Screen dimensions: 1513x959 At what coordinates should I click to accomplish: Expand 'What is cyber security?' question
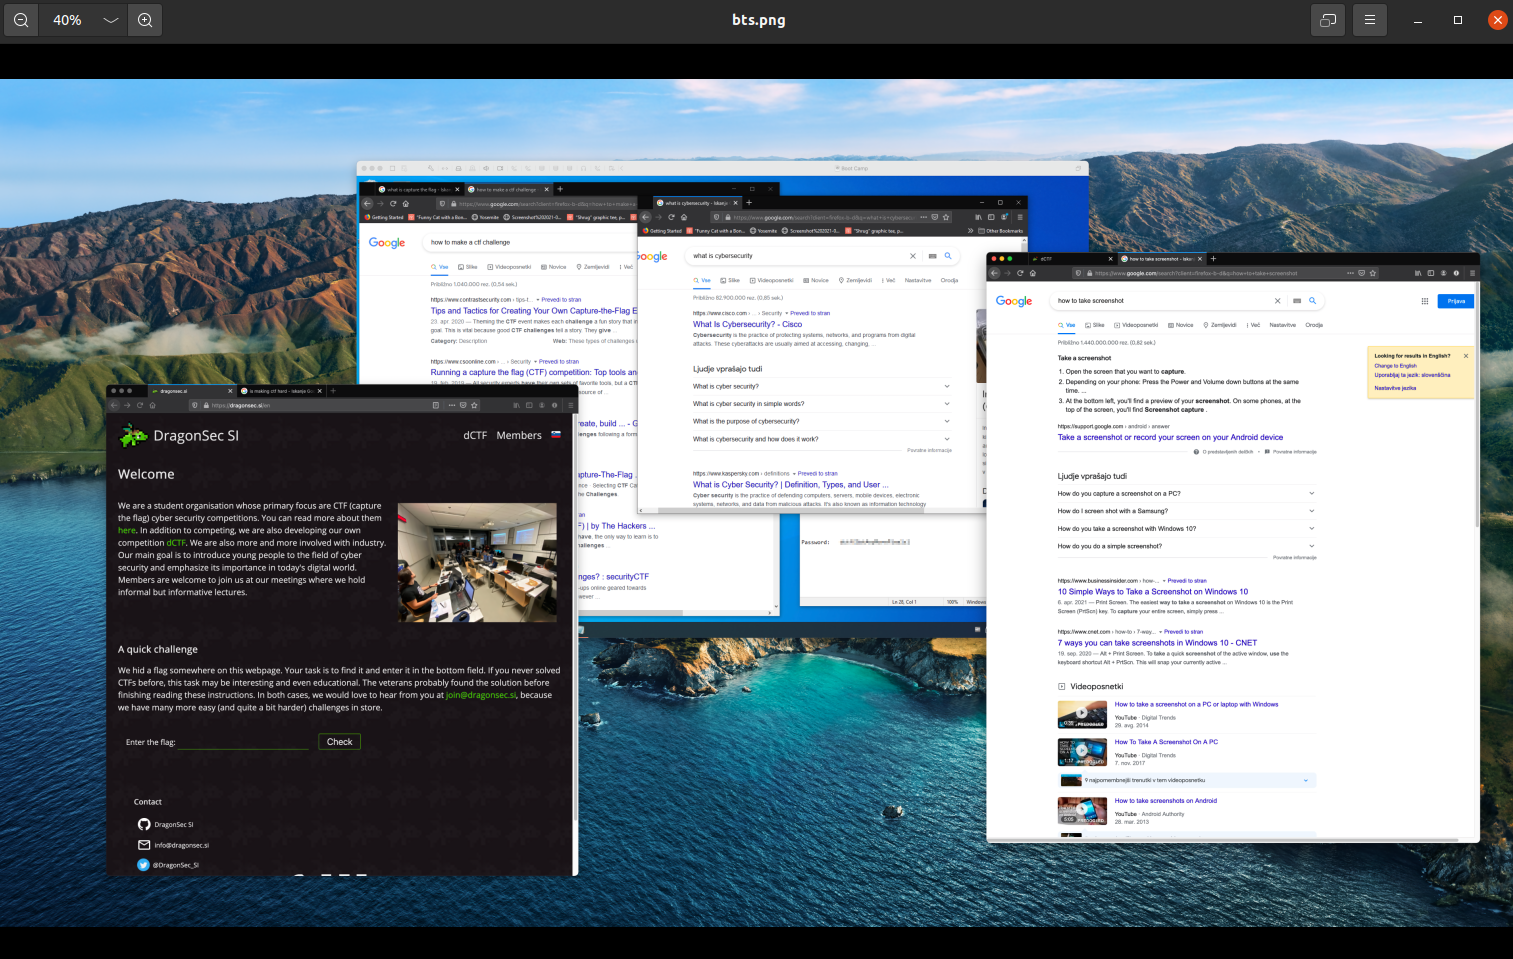tap(821, 386)
